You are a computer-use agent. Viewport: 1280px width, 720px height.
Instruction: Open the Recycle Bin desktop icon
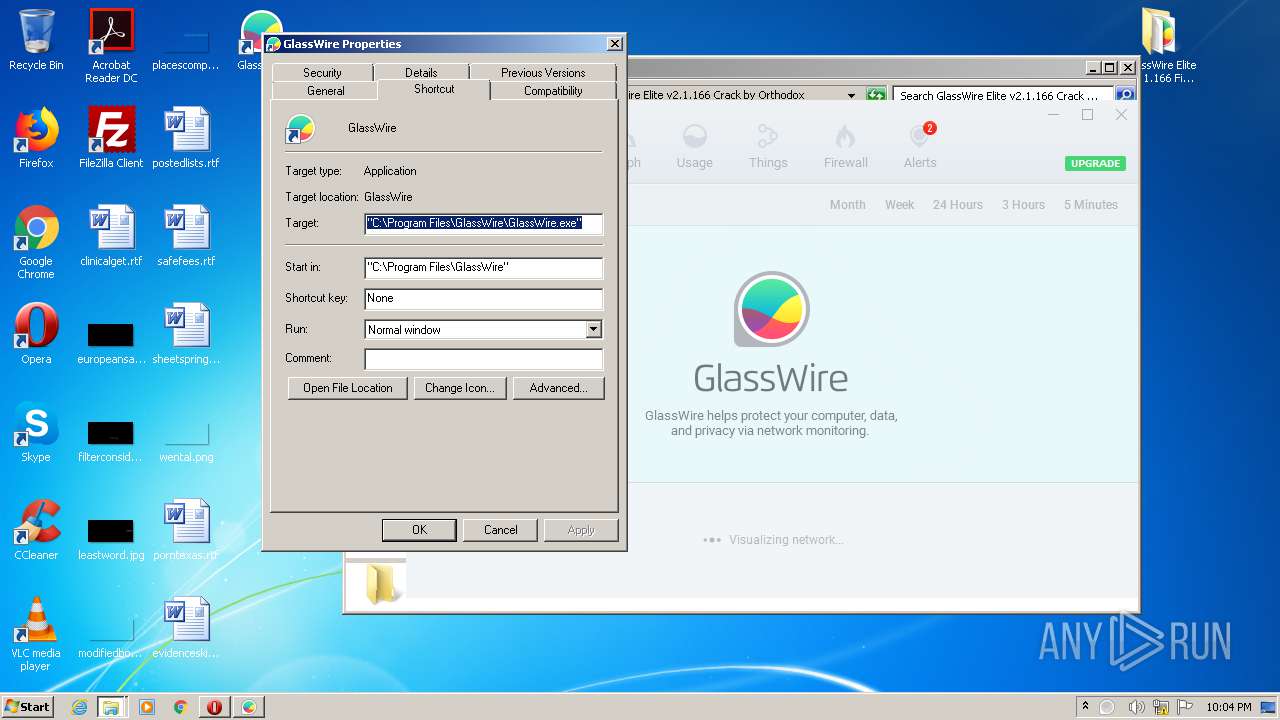click(x=36, y=40)
